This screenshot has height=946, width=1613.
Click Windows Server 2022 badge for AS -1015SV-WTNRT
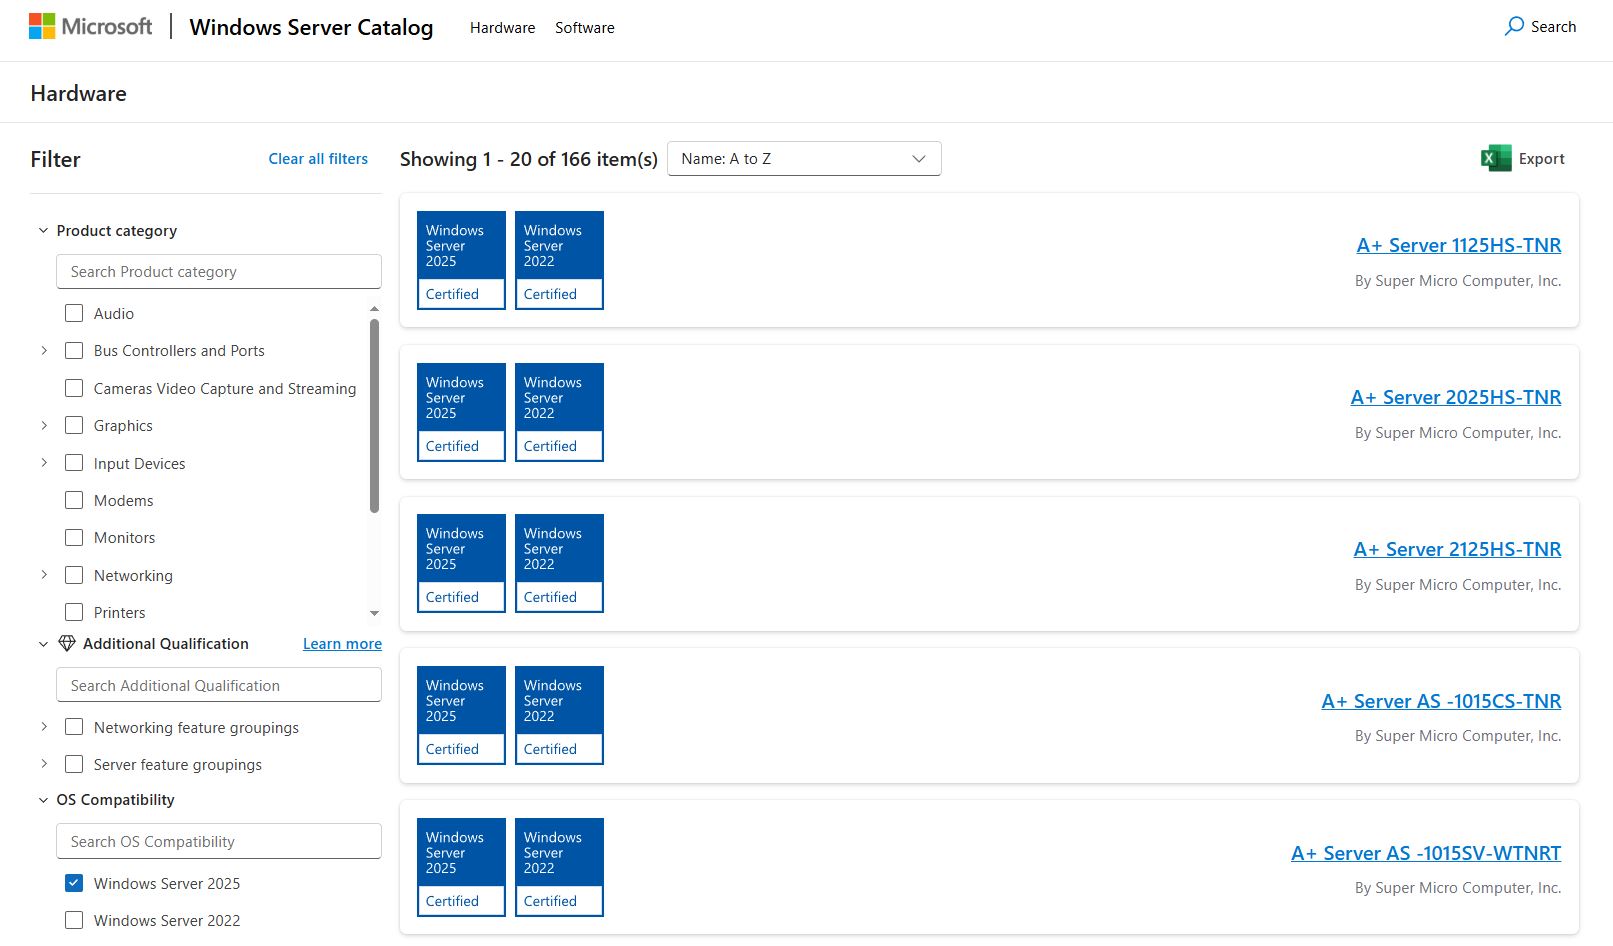559,867
